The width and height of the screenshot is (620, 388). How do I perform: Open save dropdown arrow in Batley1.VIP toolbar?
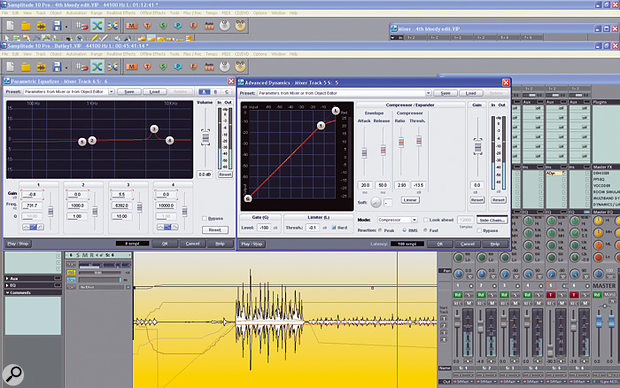click(x=66, y=68)
